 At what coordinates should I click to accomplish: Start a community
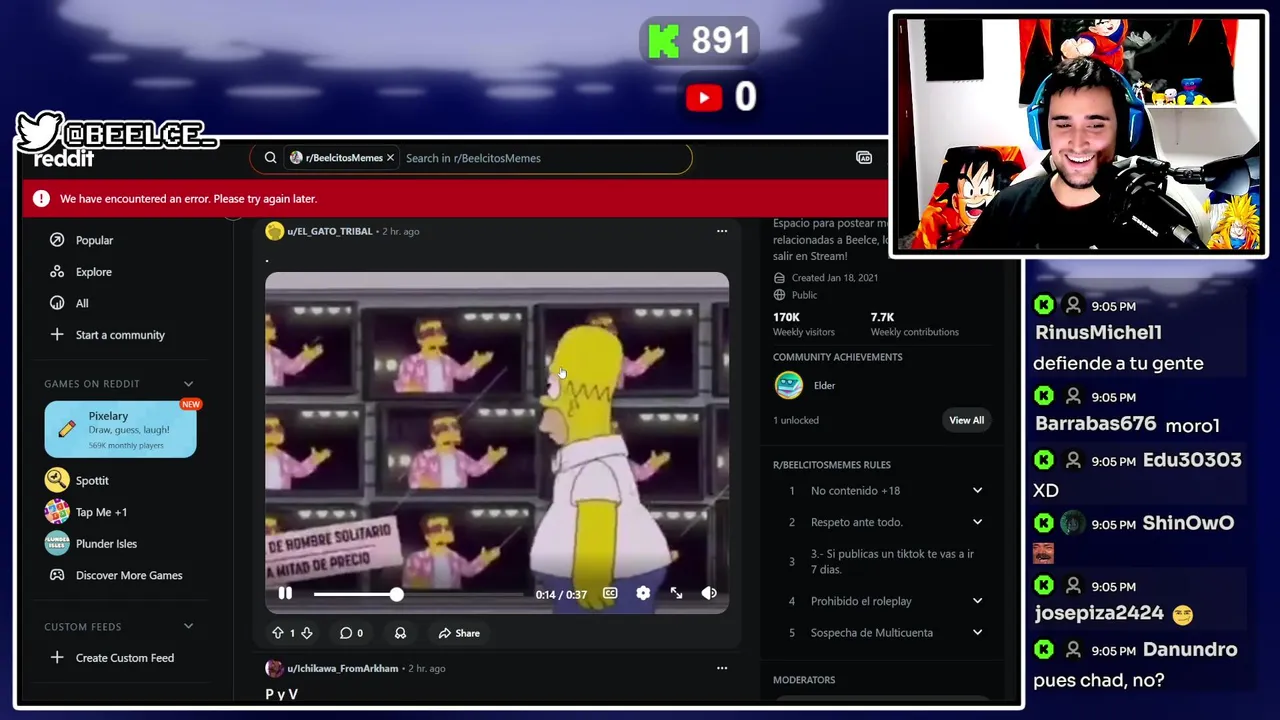click(120, 335)
